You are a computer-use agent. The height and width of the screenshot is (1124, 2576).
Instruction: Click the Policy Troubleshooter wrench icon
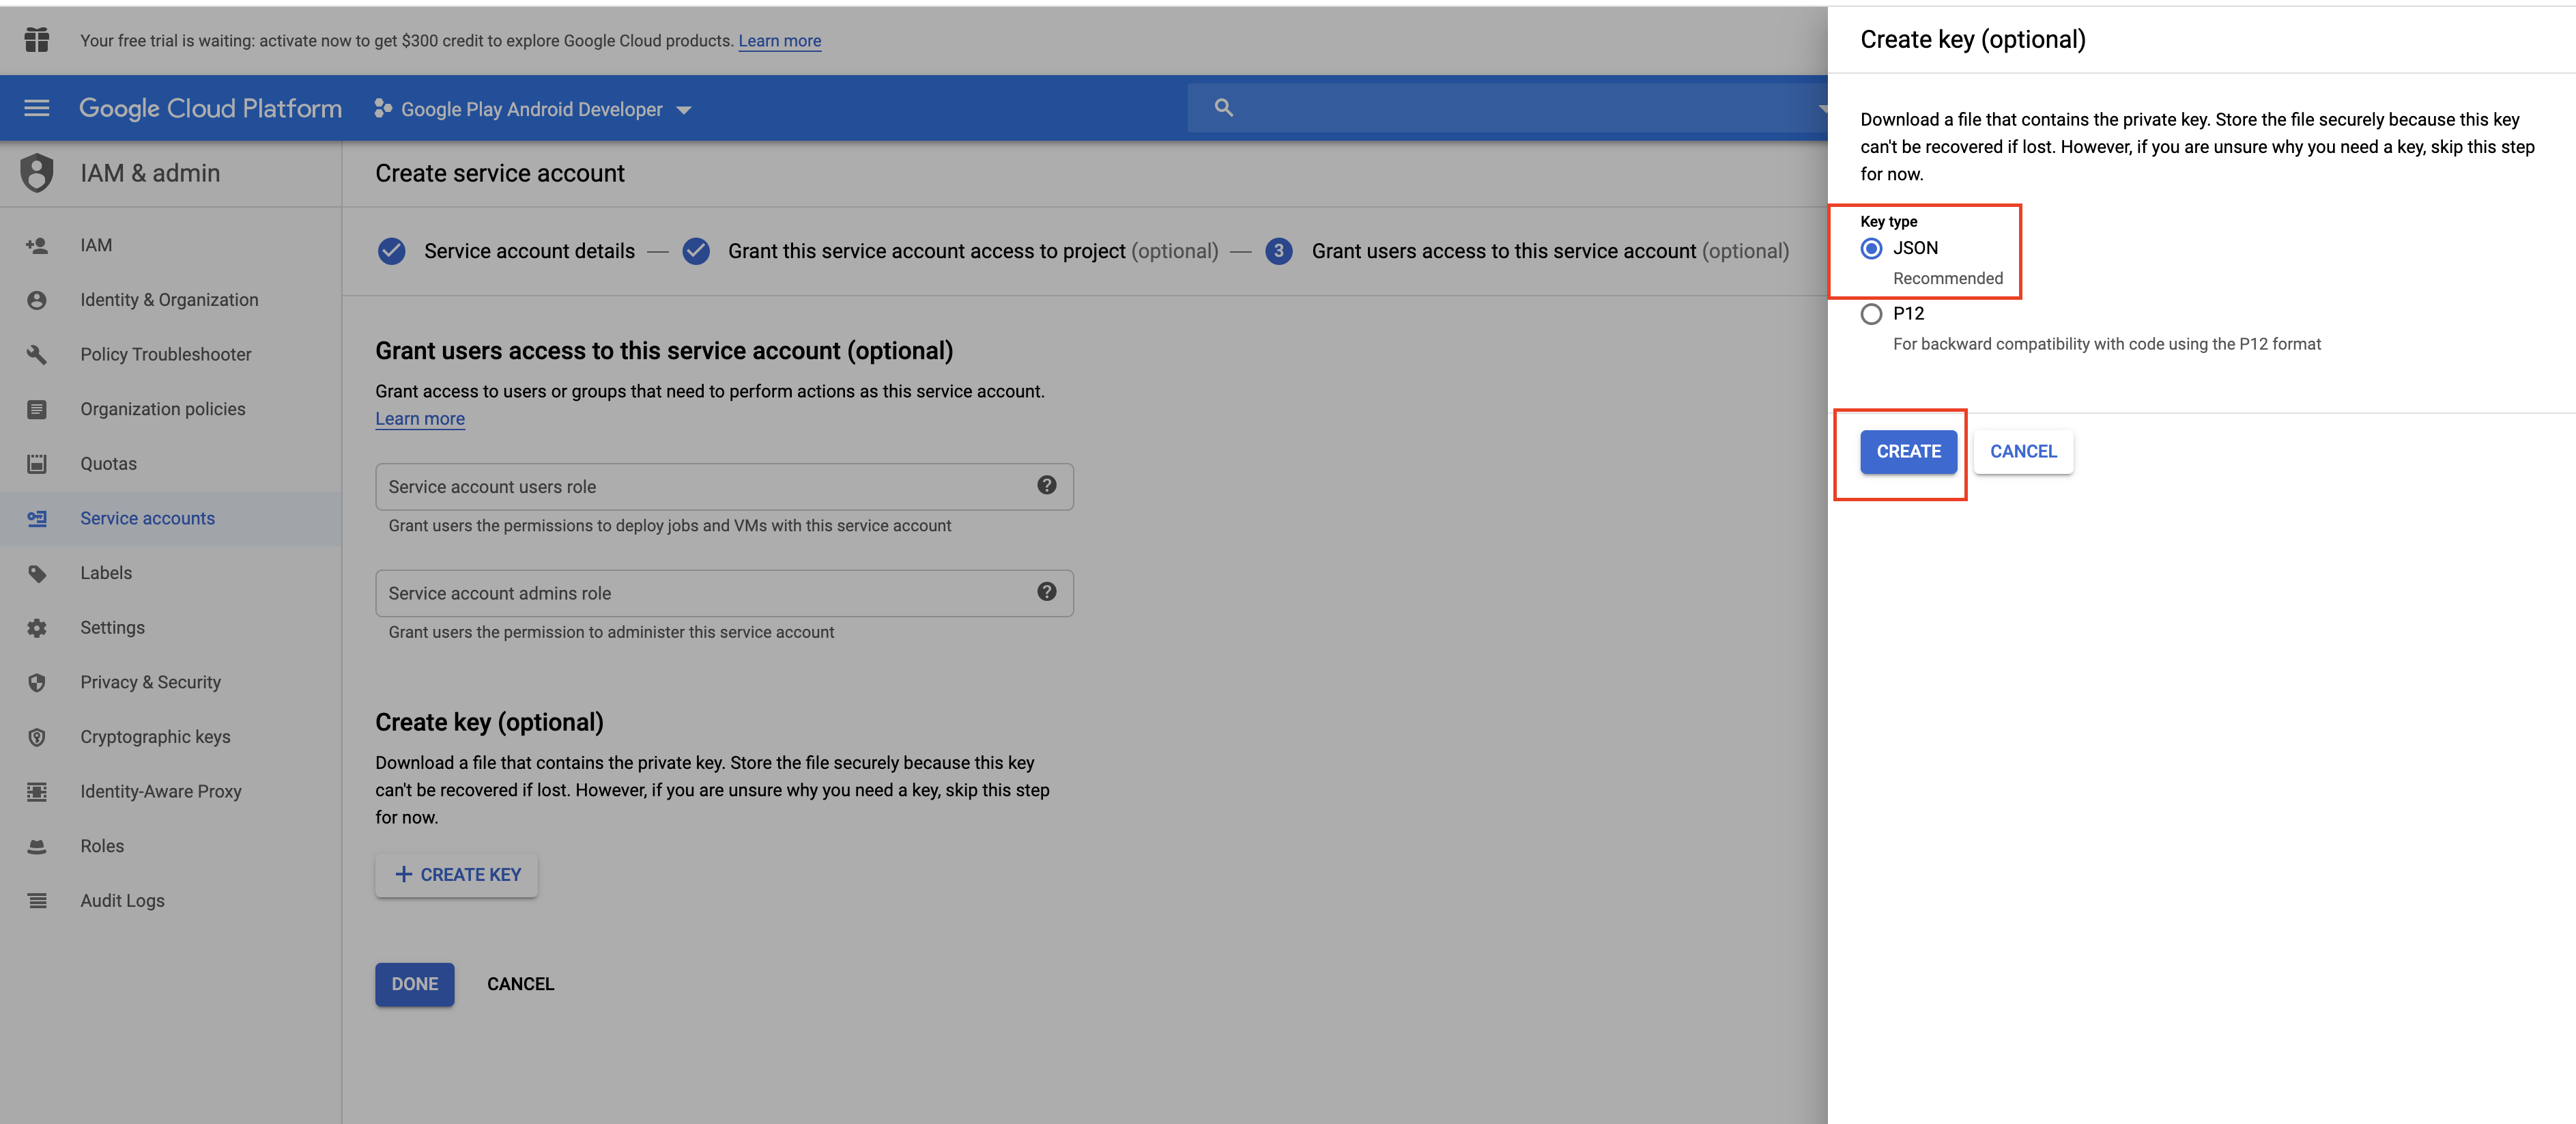coord(37,354)
